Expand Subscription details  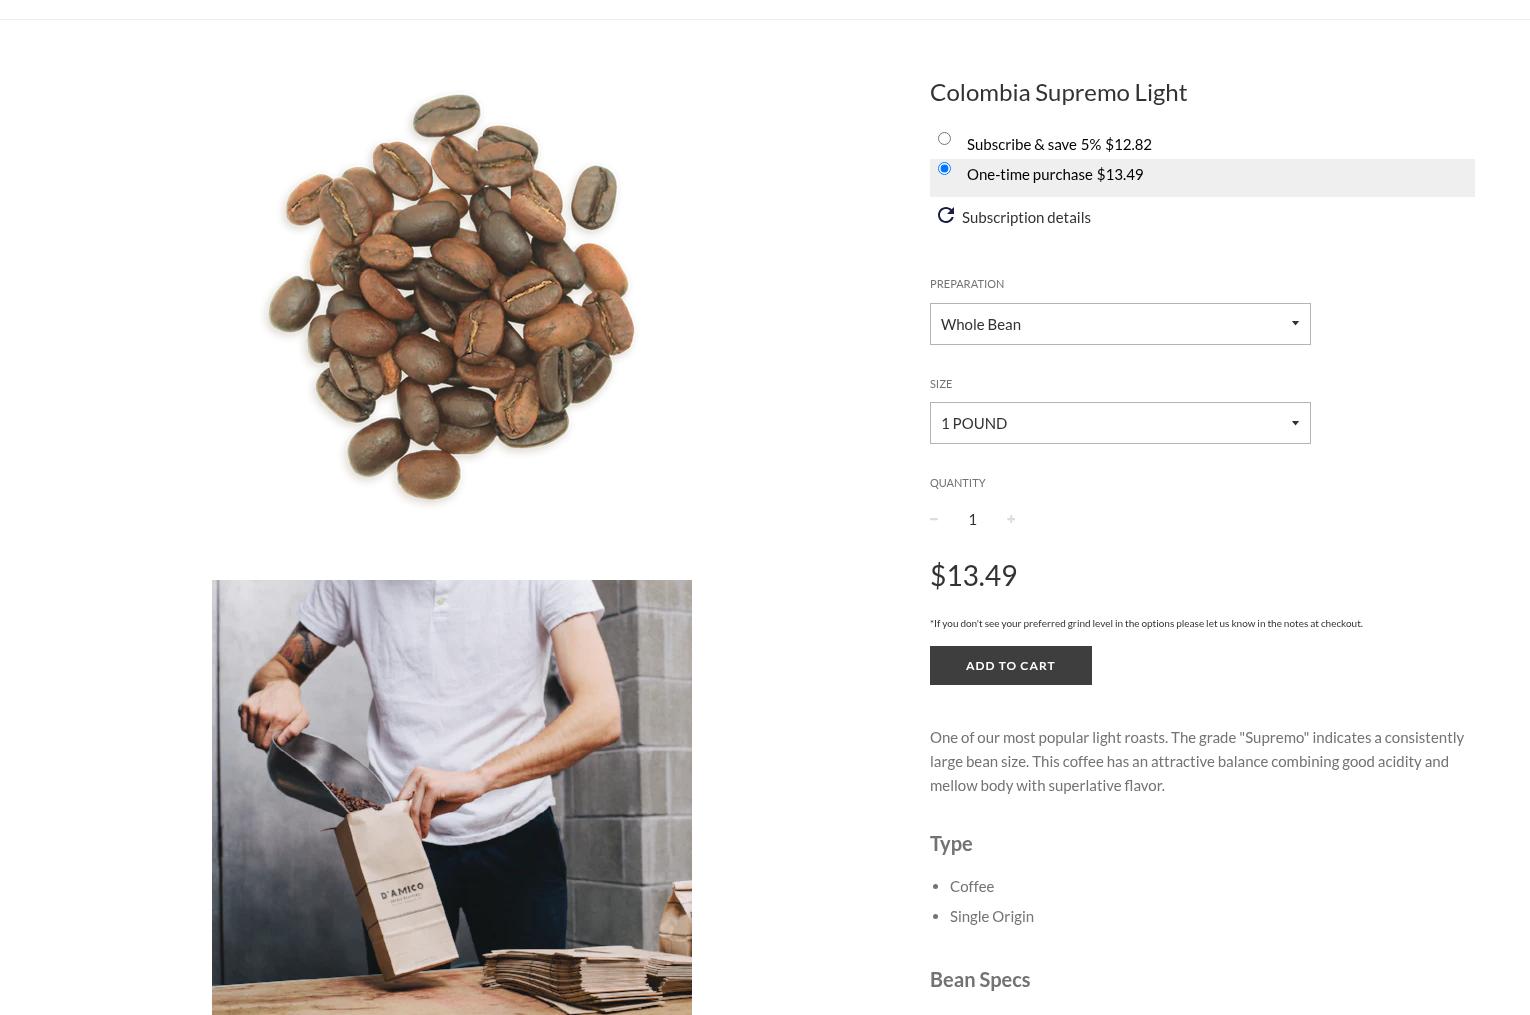pos(1026,217)
